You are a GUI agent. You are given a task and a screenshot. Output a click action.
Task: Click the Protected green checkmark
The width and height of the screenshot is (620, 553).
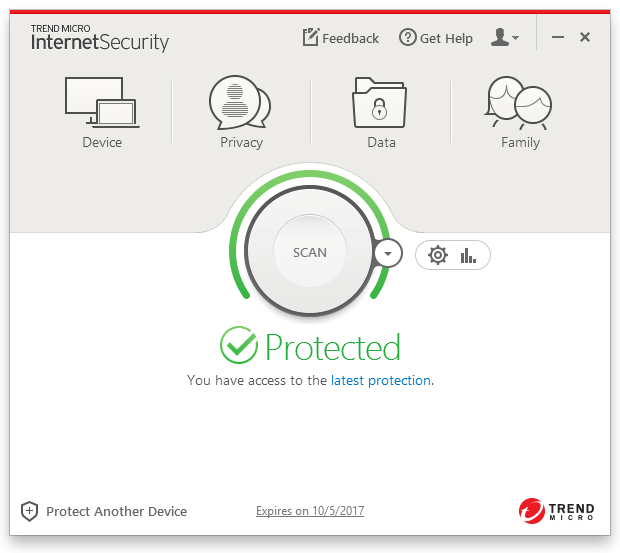(239, 346)
